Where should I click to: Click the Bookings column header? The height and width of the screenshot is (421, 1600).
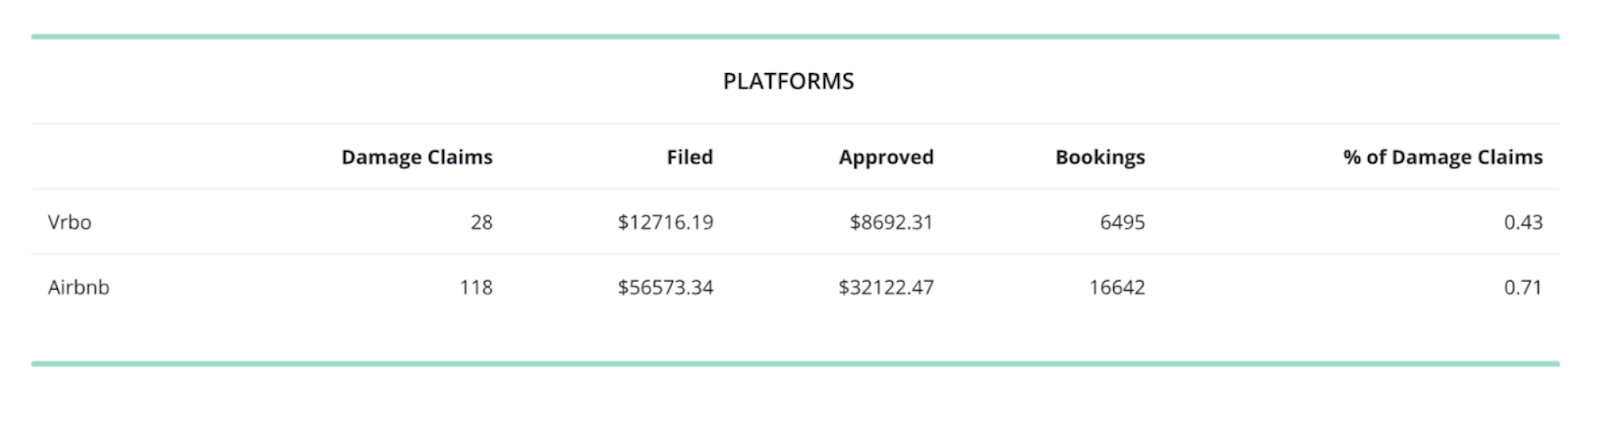pos(1099,157)
